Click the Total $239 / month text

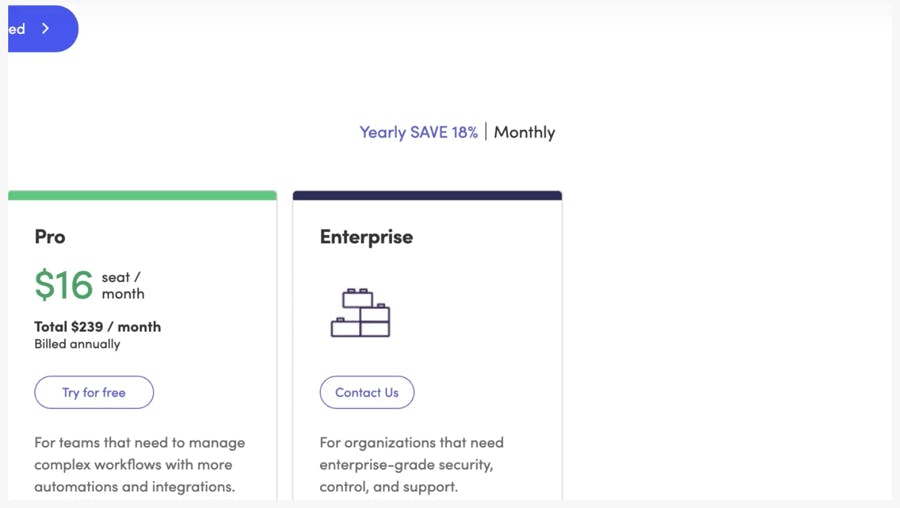coord(97,326)
